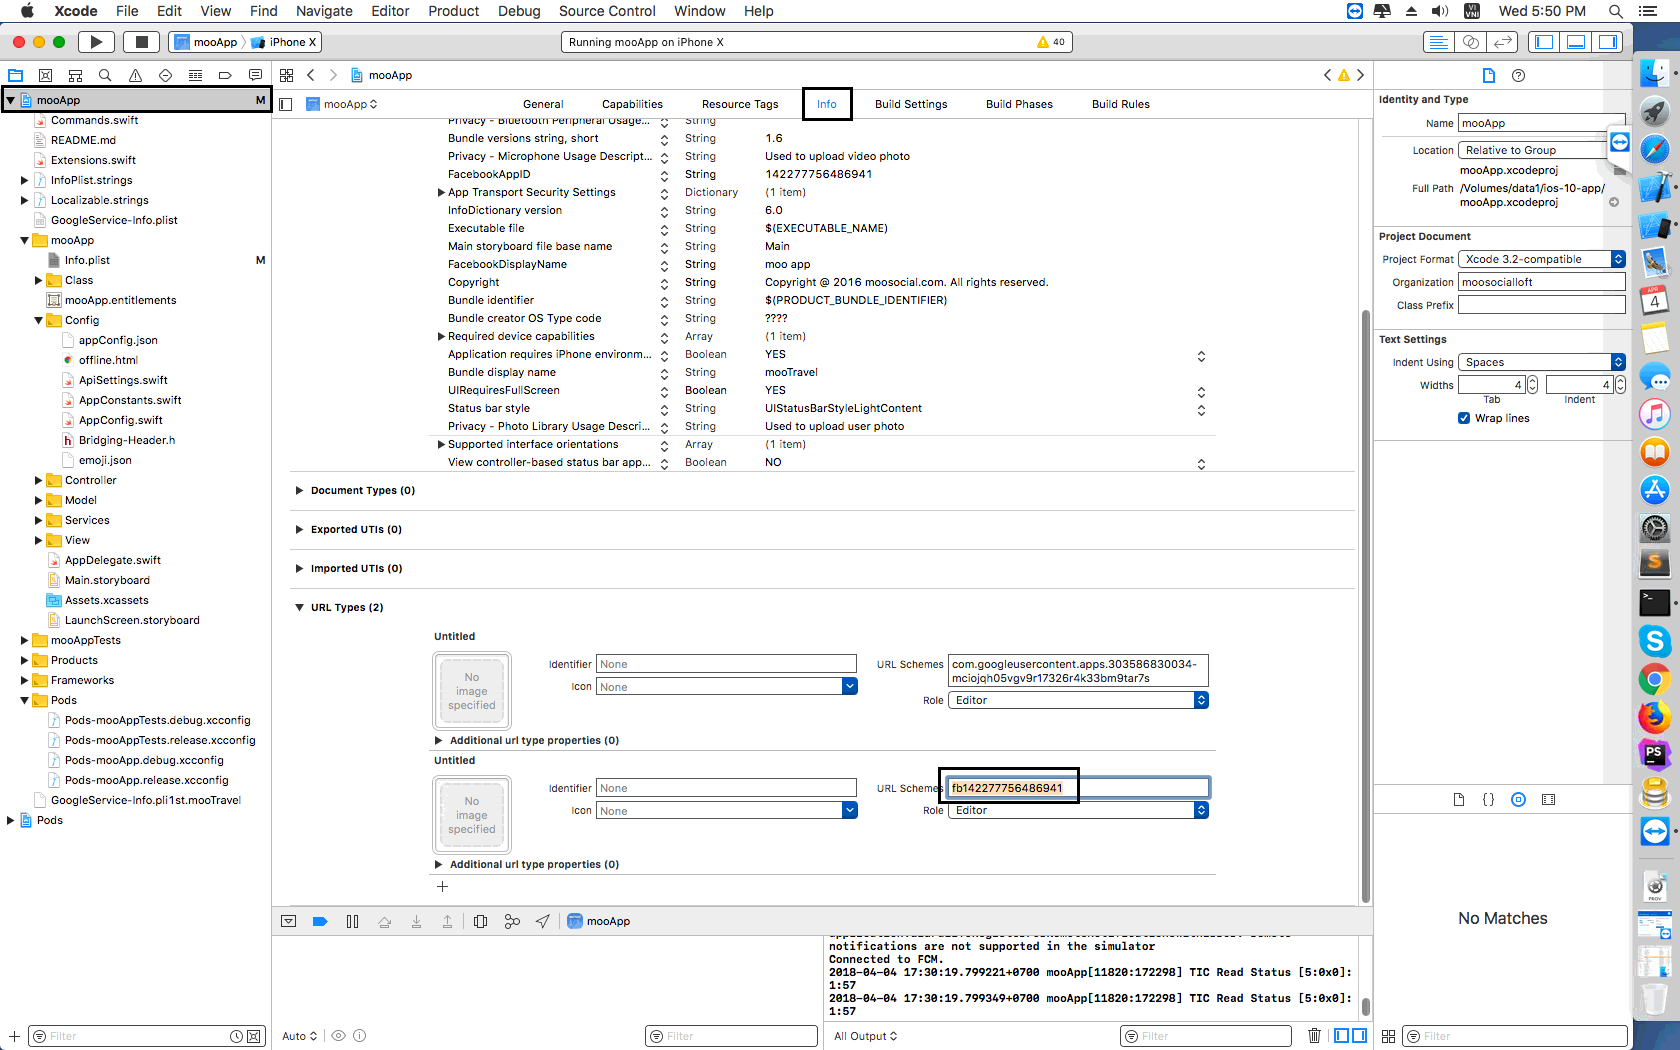The height and width of the screenshot is (1050, 1680).
Task: Open the Project navigator icon
Action: click(15, 75)
